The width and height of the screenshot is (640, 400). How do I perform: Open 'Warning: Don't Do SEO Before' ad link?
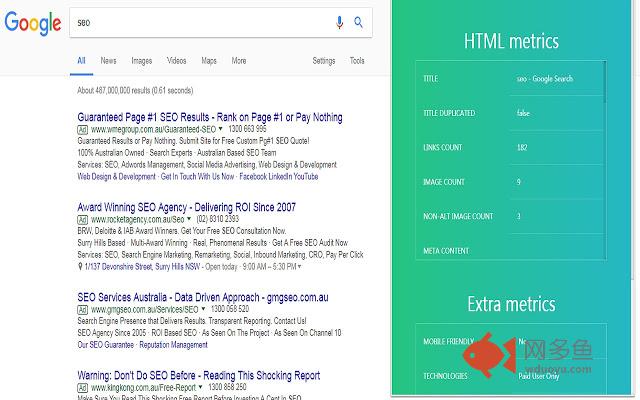point(199,376)
